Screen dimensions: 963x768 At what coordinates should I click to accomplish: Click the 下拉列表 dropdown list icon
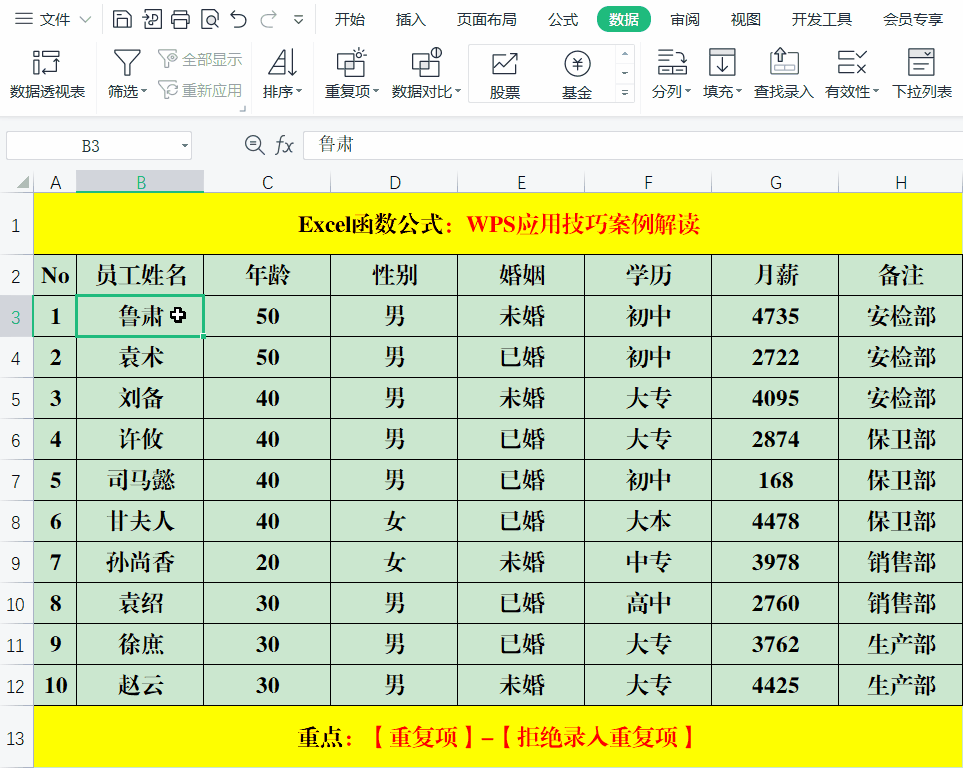(921, 75)
